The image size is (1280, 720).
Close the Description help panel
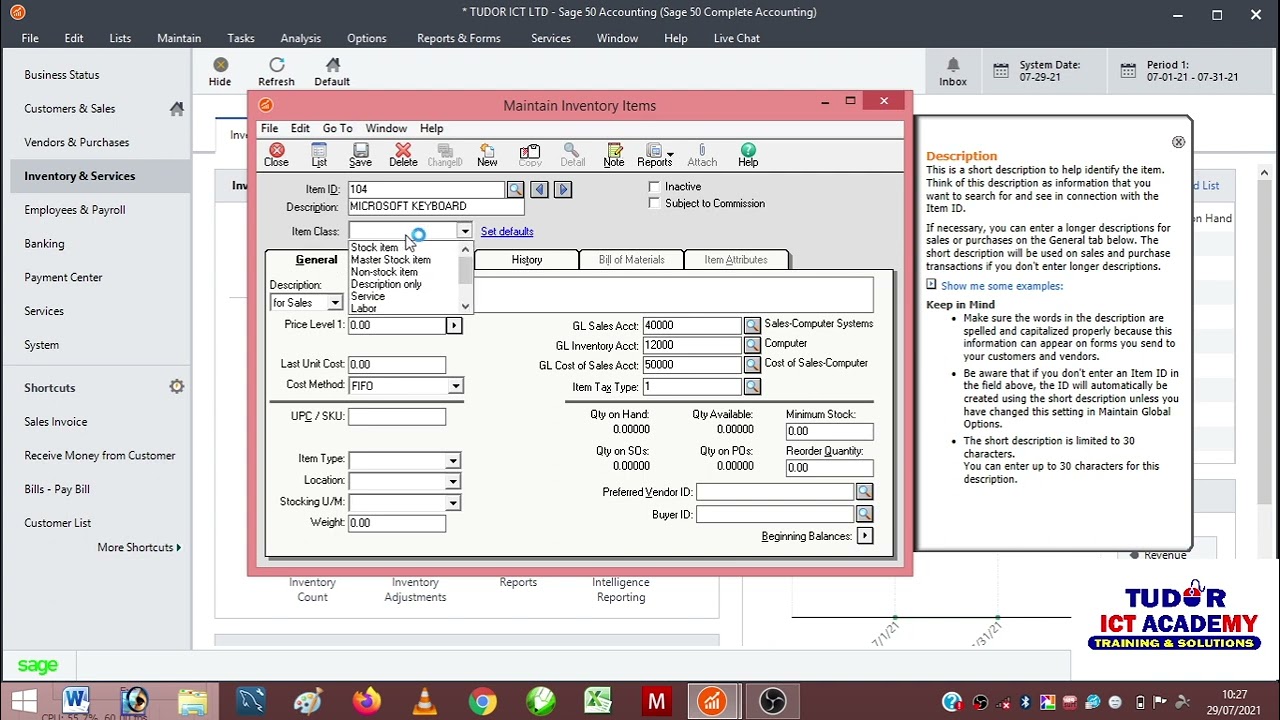[1178, 142]
